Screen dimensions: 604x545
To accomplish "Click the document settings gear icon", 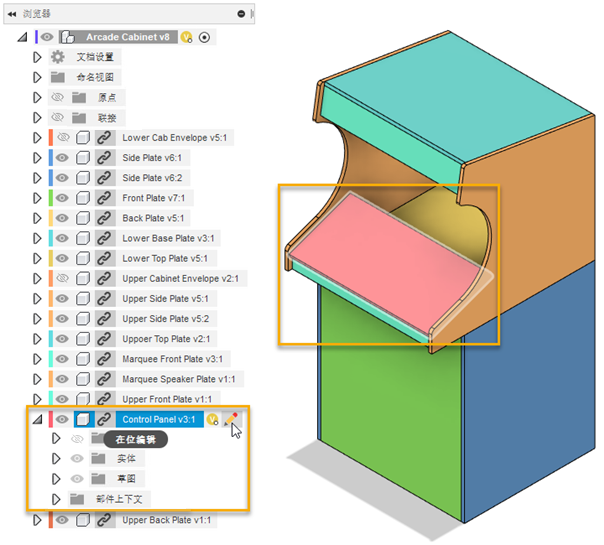I will tap(58, 57).
